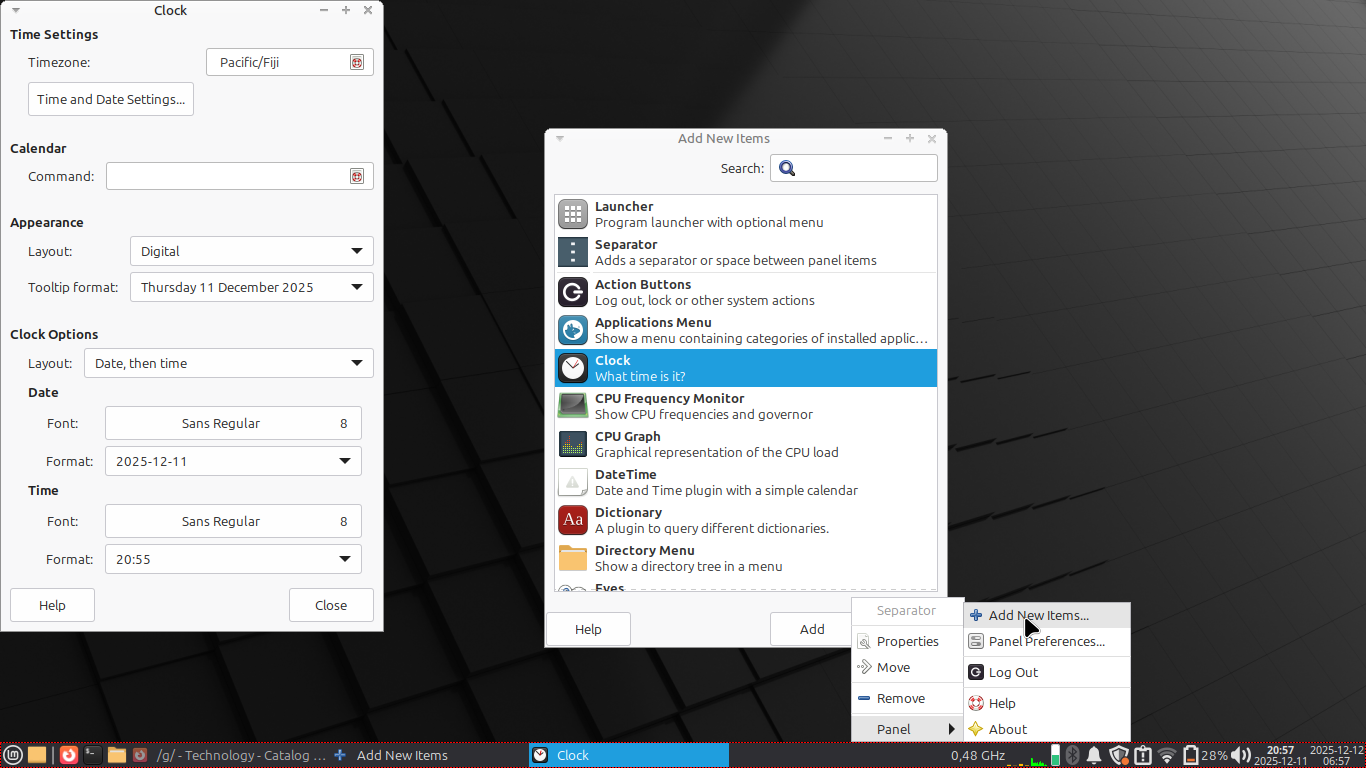
Task: Launch Firefox from the panel launcher
Action: point(68,755)
